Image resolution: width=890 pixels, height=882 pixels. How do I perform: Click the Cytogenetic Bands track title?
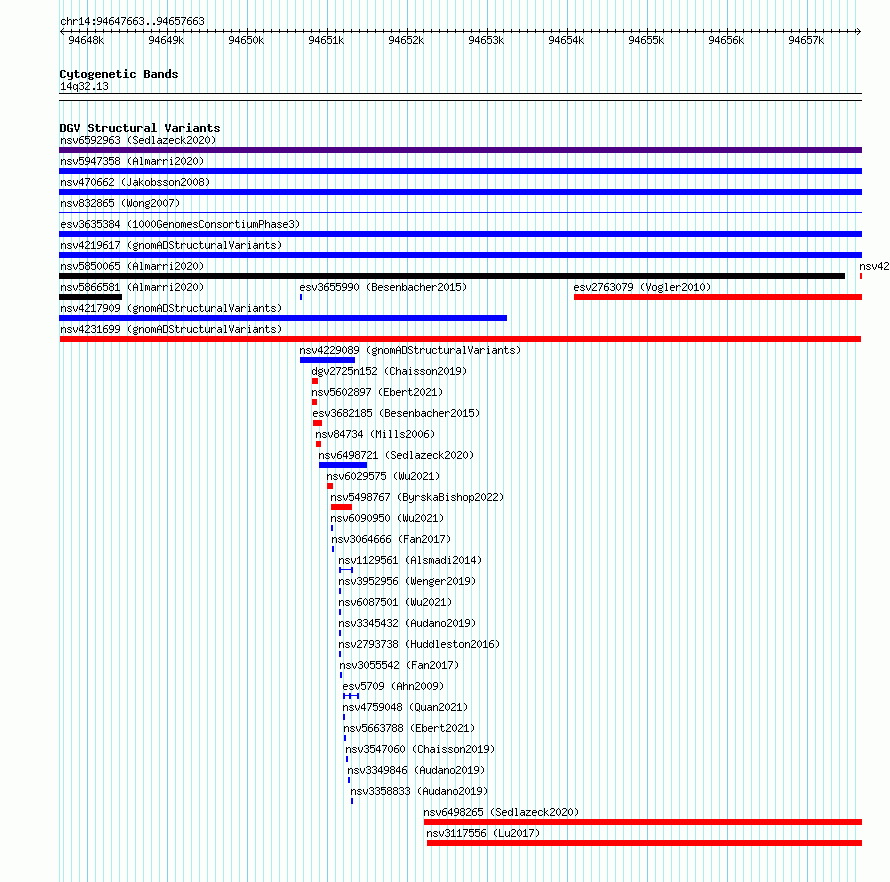119,74
